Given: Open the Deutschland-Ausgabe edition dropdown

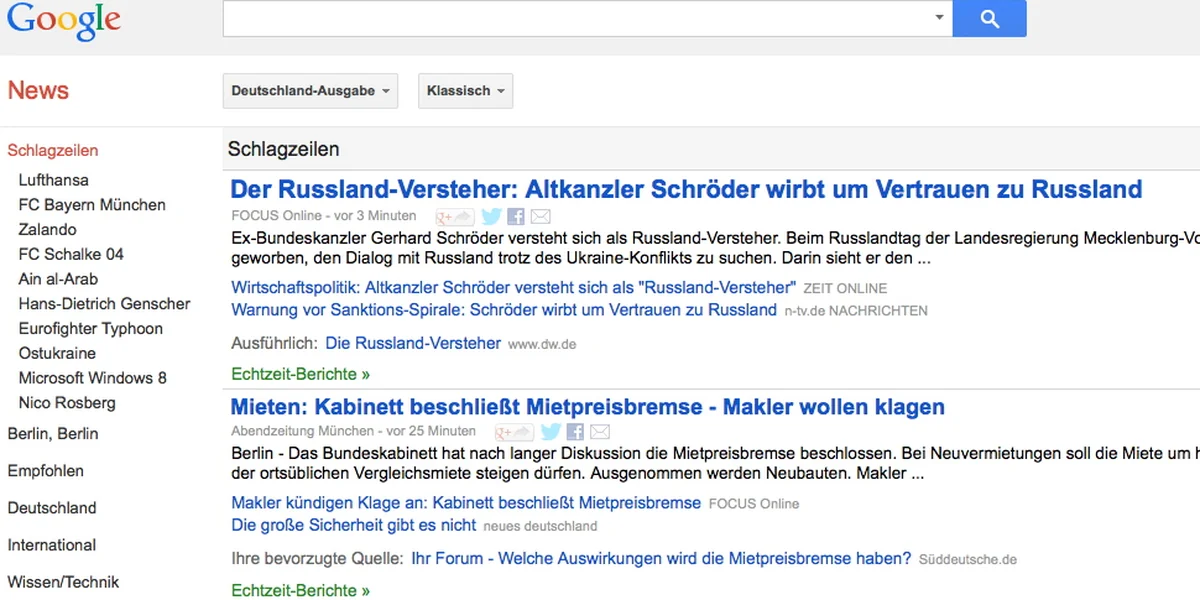Looking at the screenshot, I should point(310,91).
